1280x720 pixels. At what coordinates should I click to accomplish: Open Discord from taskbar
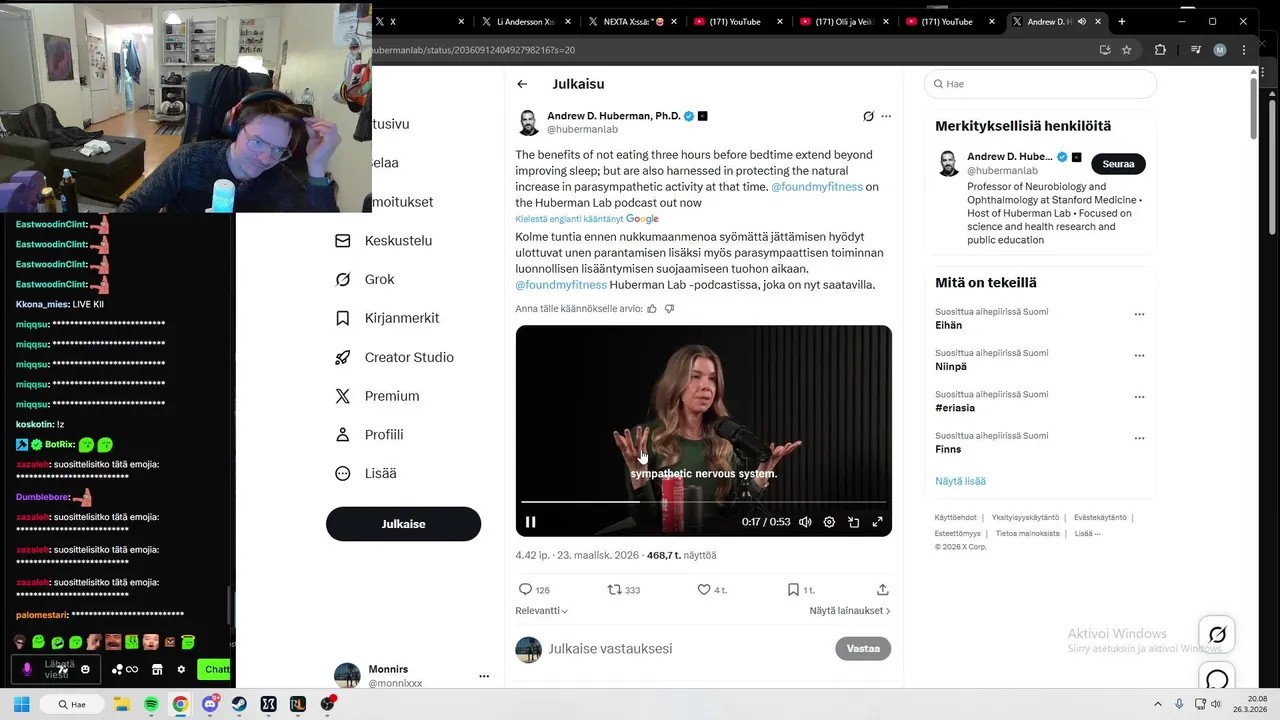coord(210,704)
